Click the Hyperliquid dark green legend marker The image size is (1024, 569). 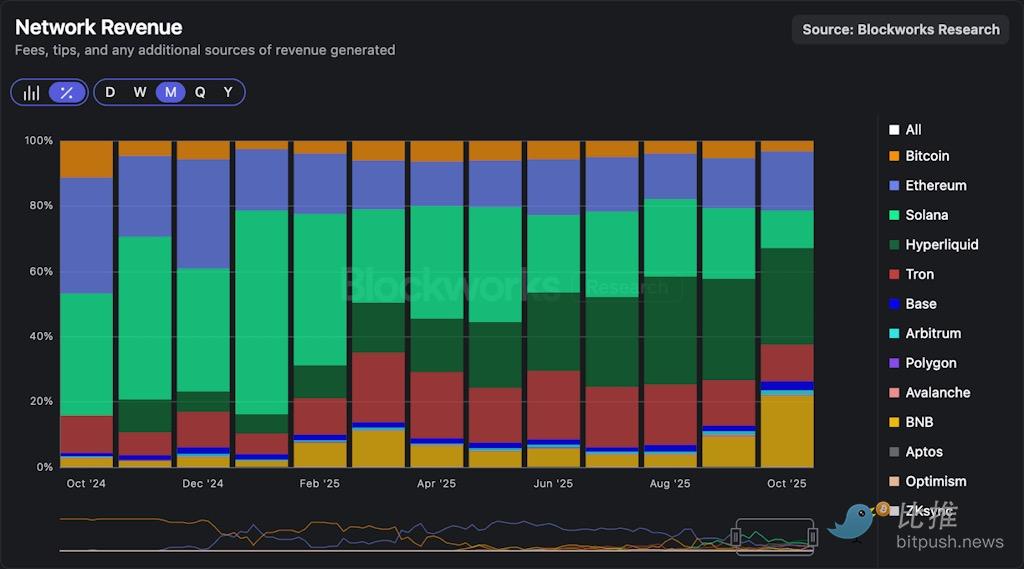pos(894,245)
